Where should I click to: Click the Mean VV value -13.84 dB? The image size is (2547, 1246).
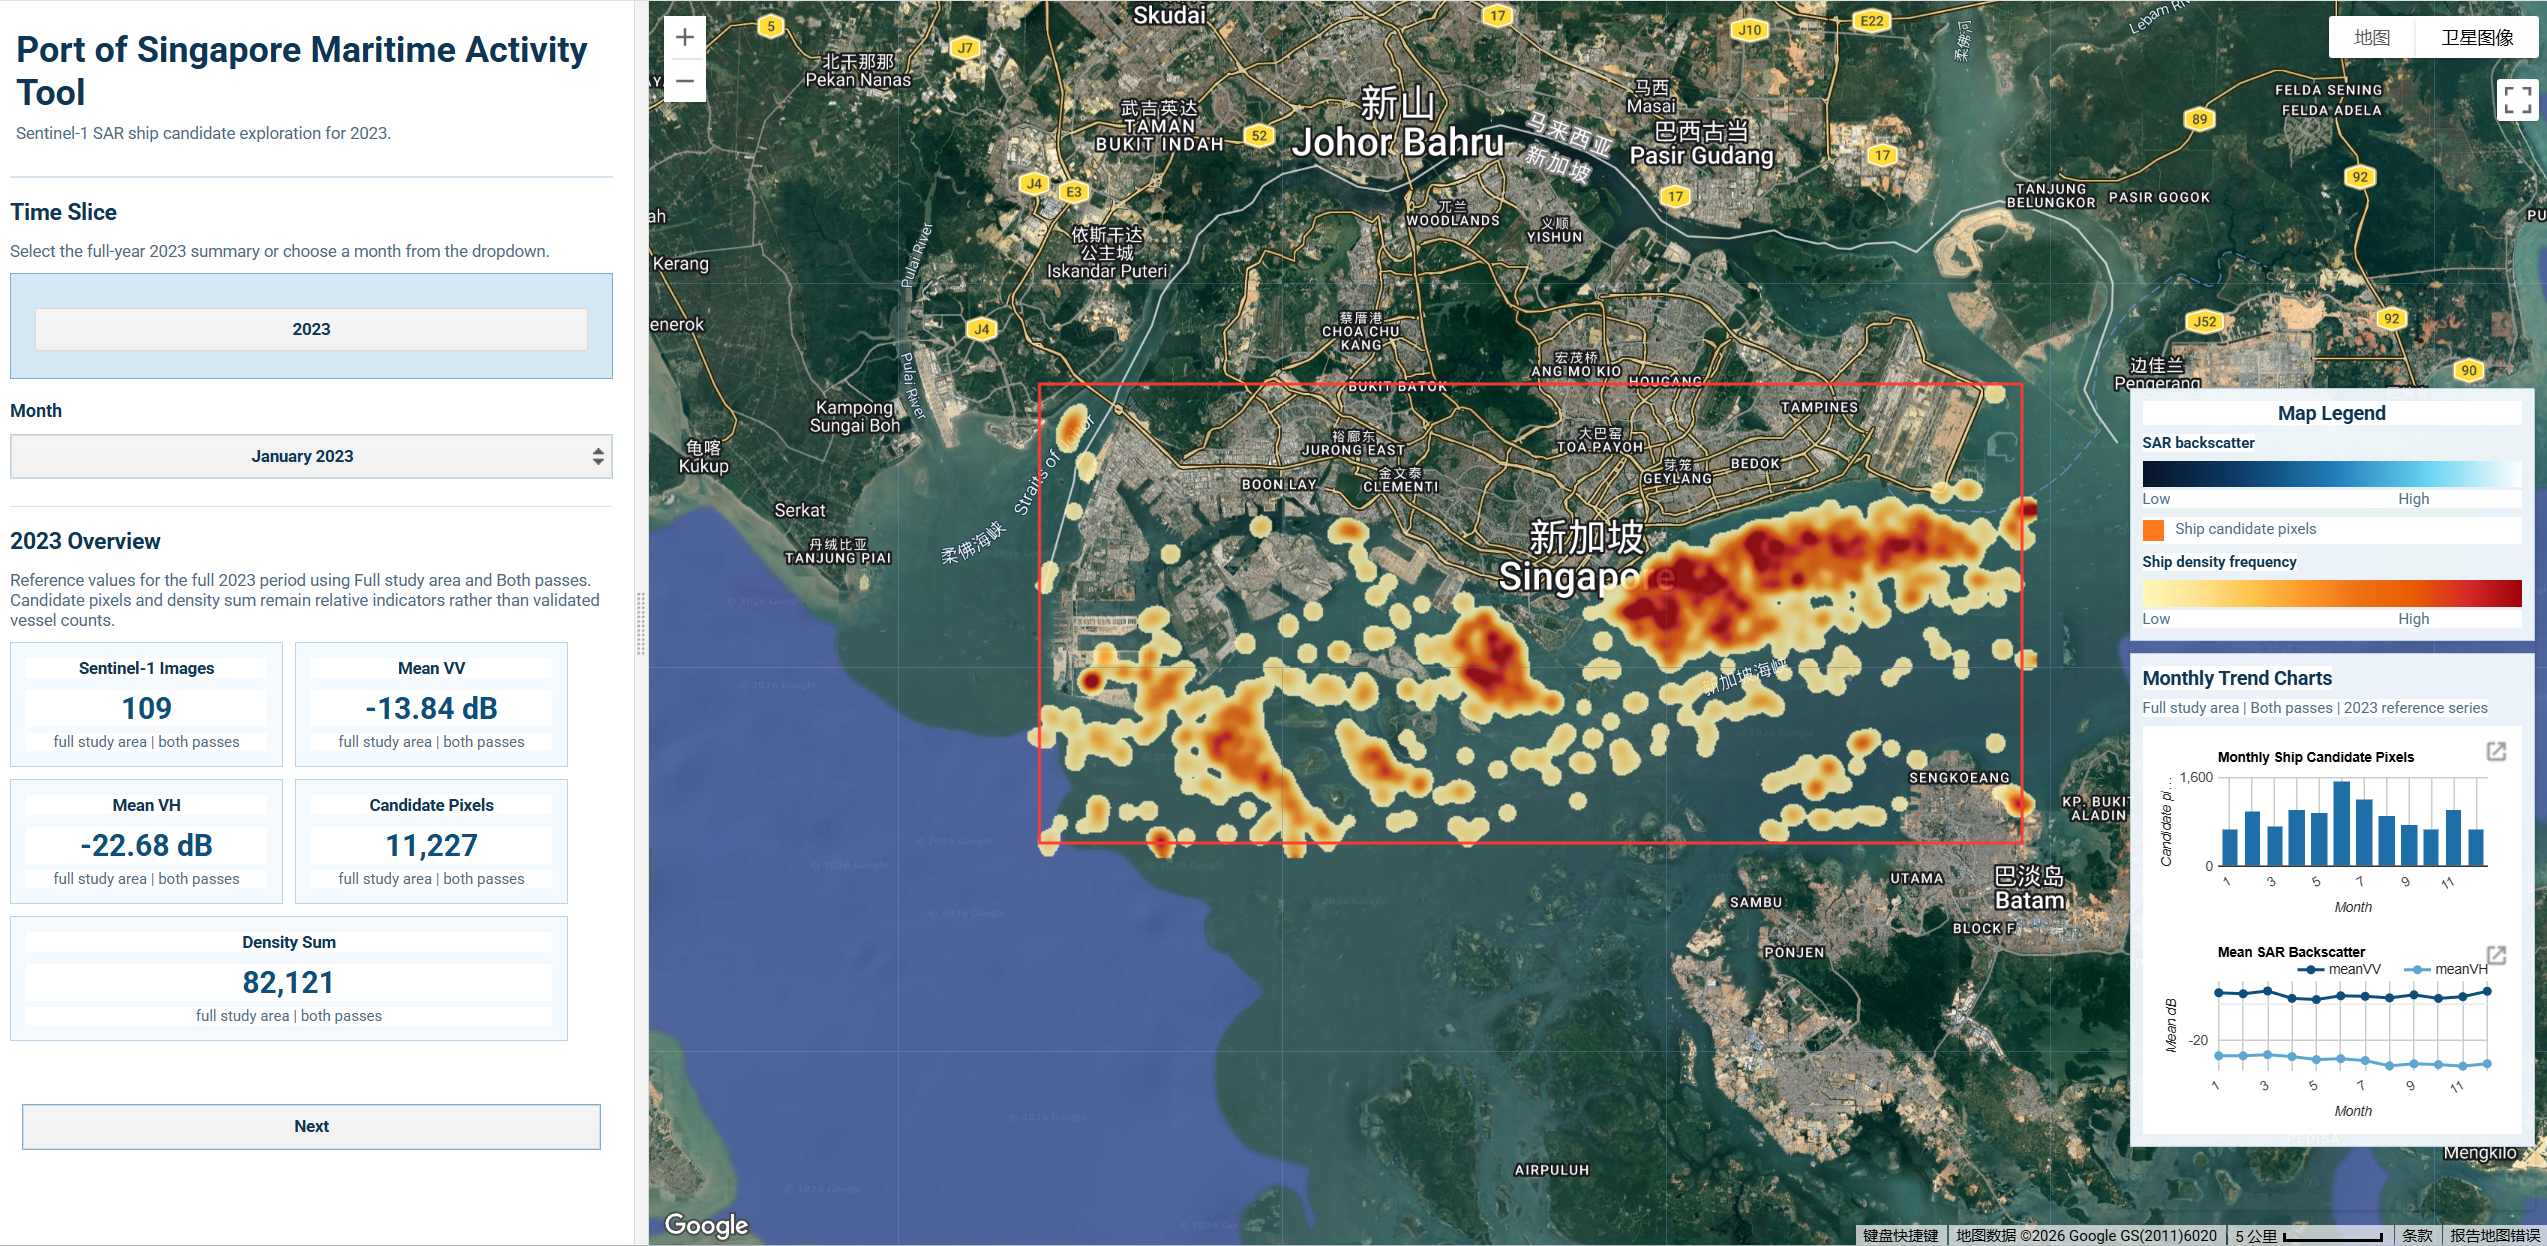click(x=431, y=708)
